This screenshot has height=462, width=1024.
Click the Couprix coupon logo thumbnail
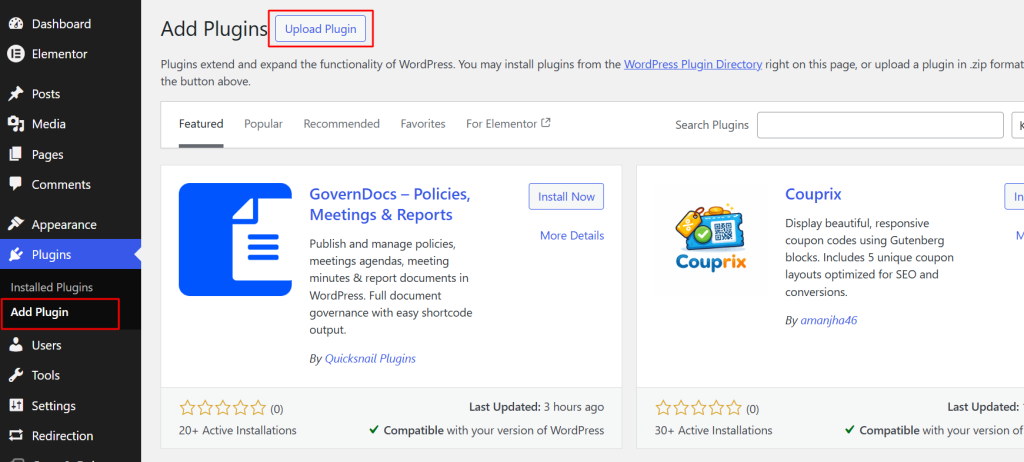coord(711,239)
